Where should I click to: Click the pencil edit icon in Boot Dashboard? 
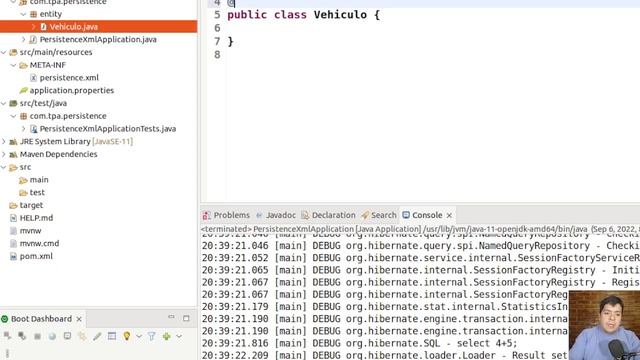(97, 336)
